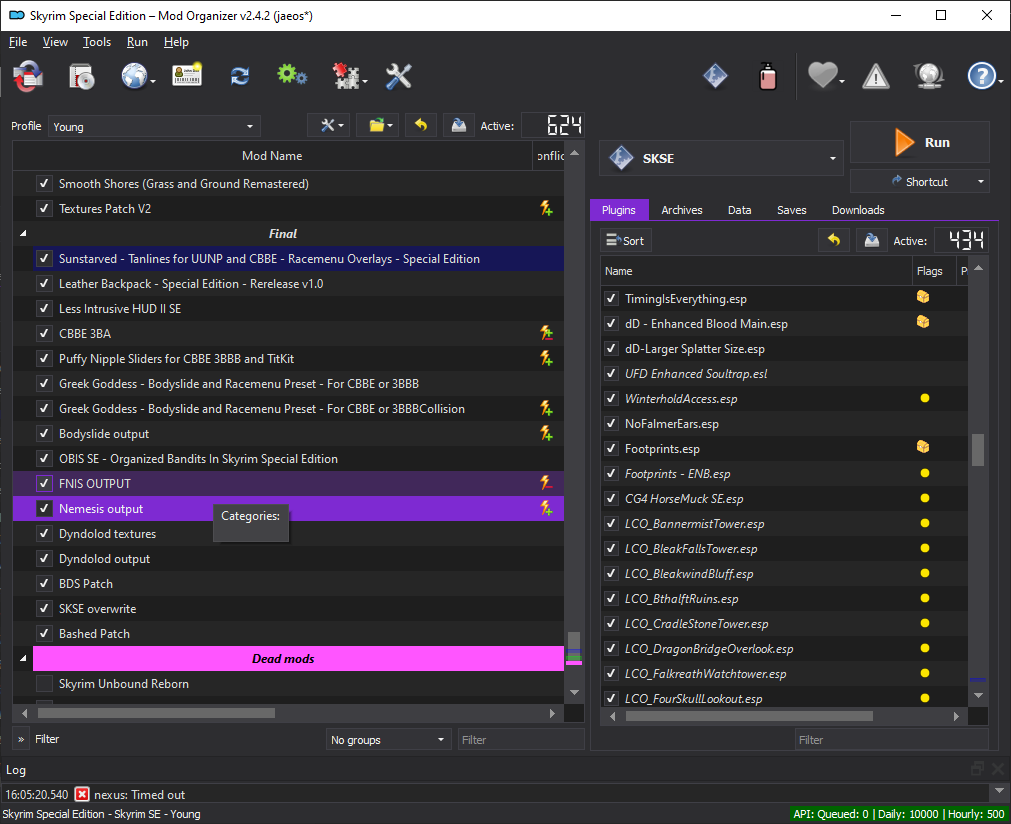Open settings wrench and screwdriver icon
Screen dimensions: 1011x824
coord(398,76)
